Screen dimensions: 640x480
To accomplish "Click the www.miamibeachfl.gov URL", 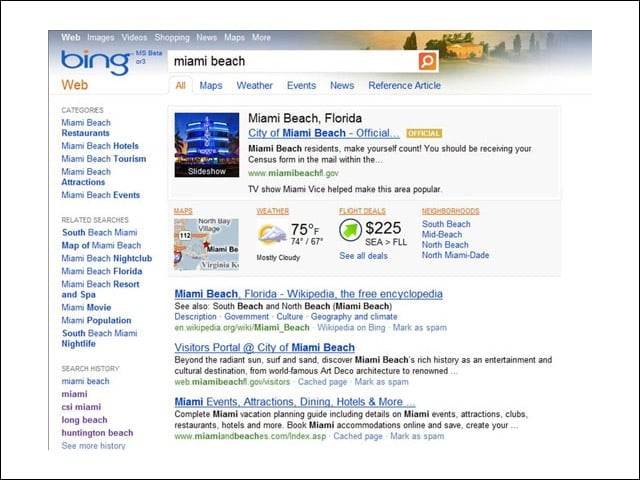I will (293, 173).
